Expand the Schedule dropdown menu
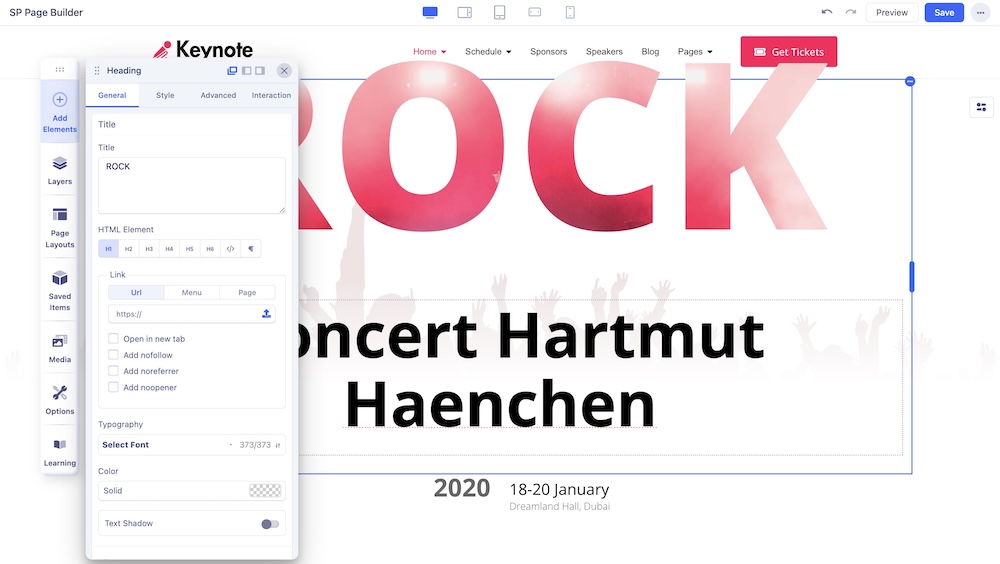The width and height of the screenshot is (1000, 564). point(488,52)
